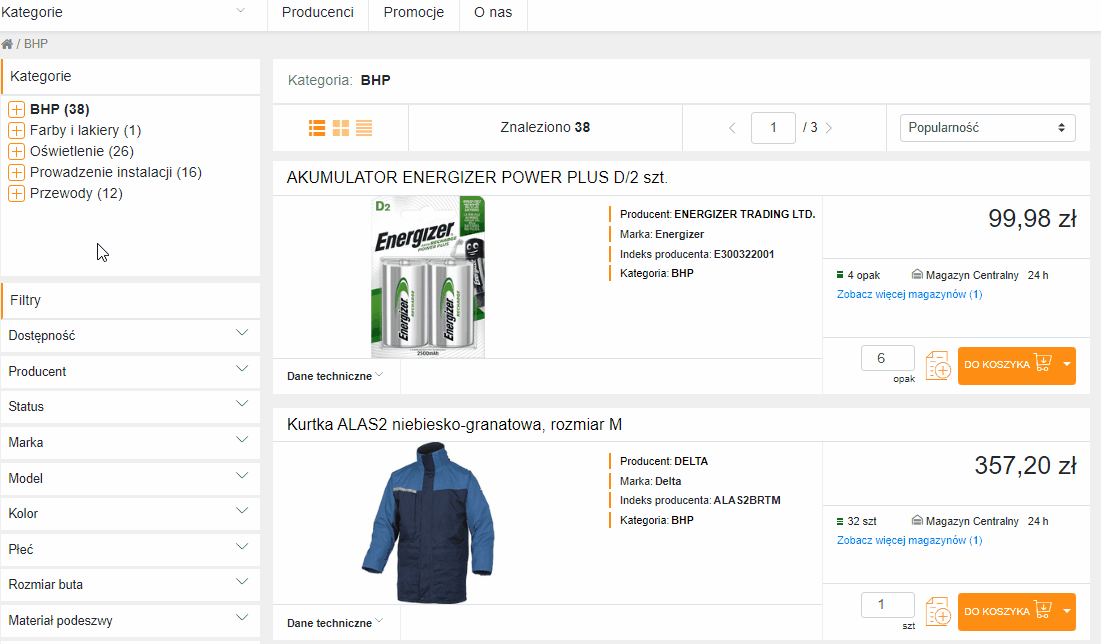Image resolution: width=1101 pixels, height=644 pixels.
Task: Select the Prowadzenie instalacji (16) category
Action: (x=116, y=173)
